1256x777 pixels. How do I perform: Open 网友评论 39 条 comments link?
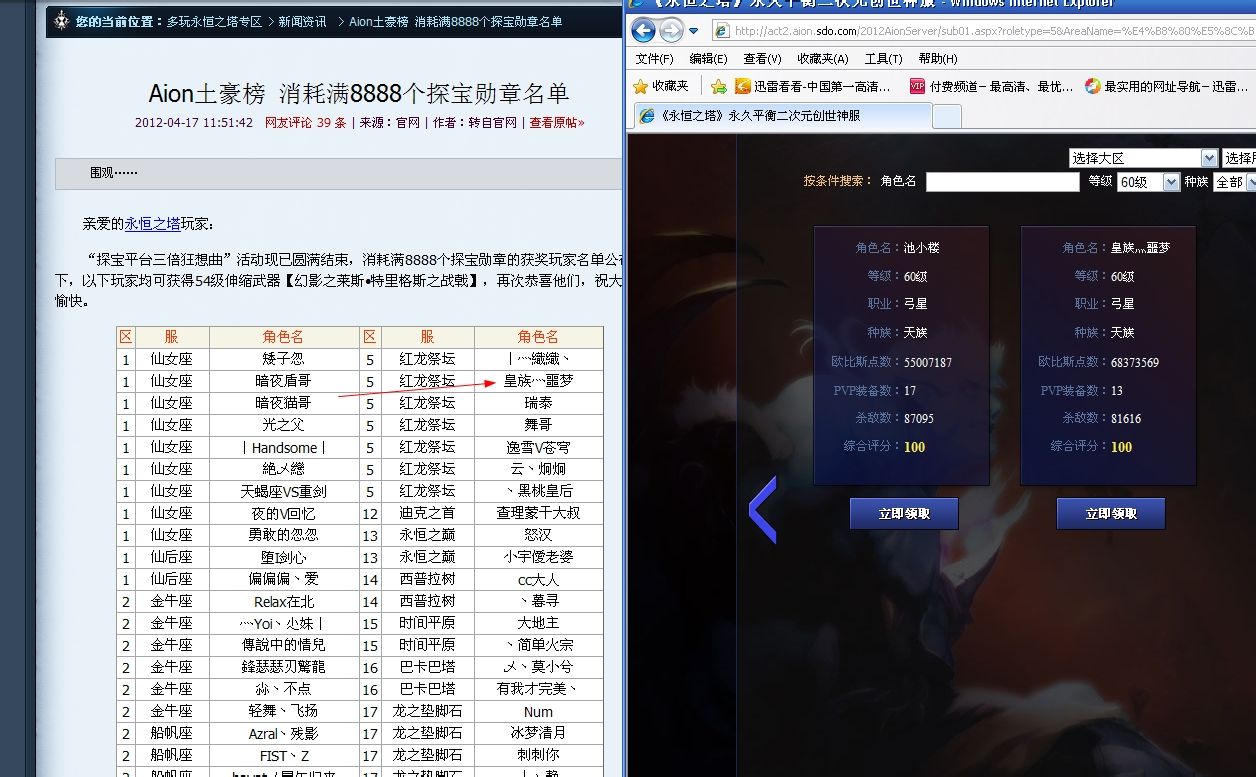[305, 123]
